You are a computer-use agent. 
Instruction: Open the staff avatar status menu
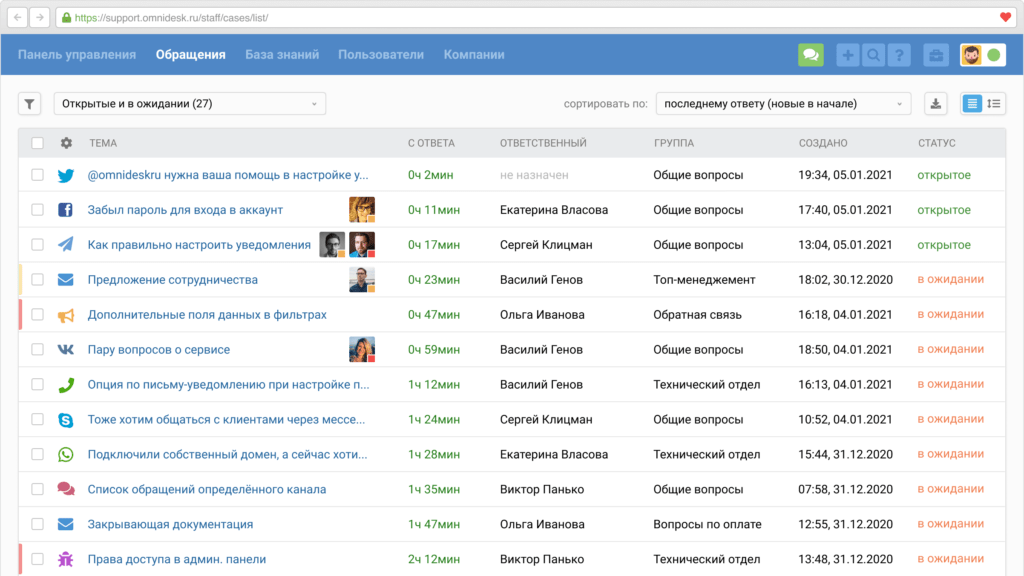pyautogui.click(x=982, y=55)
